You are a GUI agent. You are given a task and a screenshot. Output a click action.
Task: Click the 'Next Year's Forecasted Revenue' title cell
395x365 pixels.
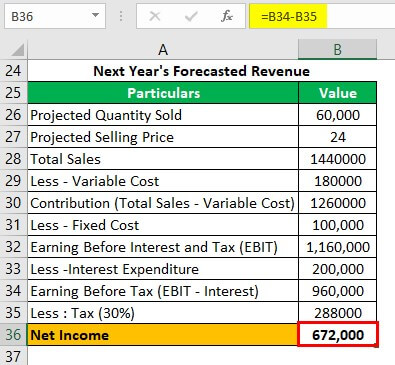pos(202,71)
